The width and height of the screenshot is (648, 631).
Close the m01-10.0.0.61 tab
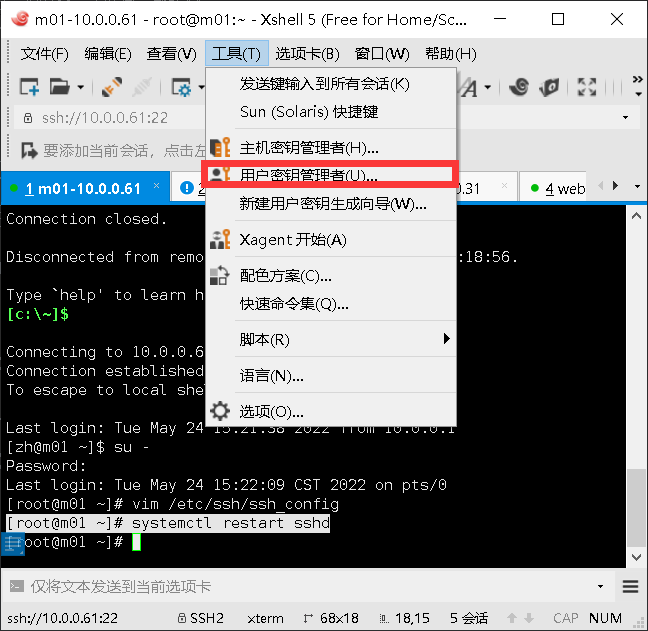[156, 186]
